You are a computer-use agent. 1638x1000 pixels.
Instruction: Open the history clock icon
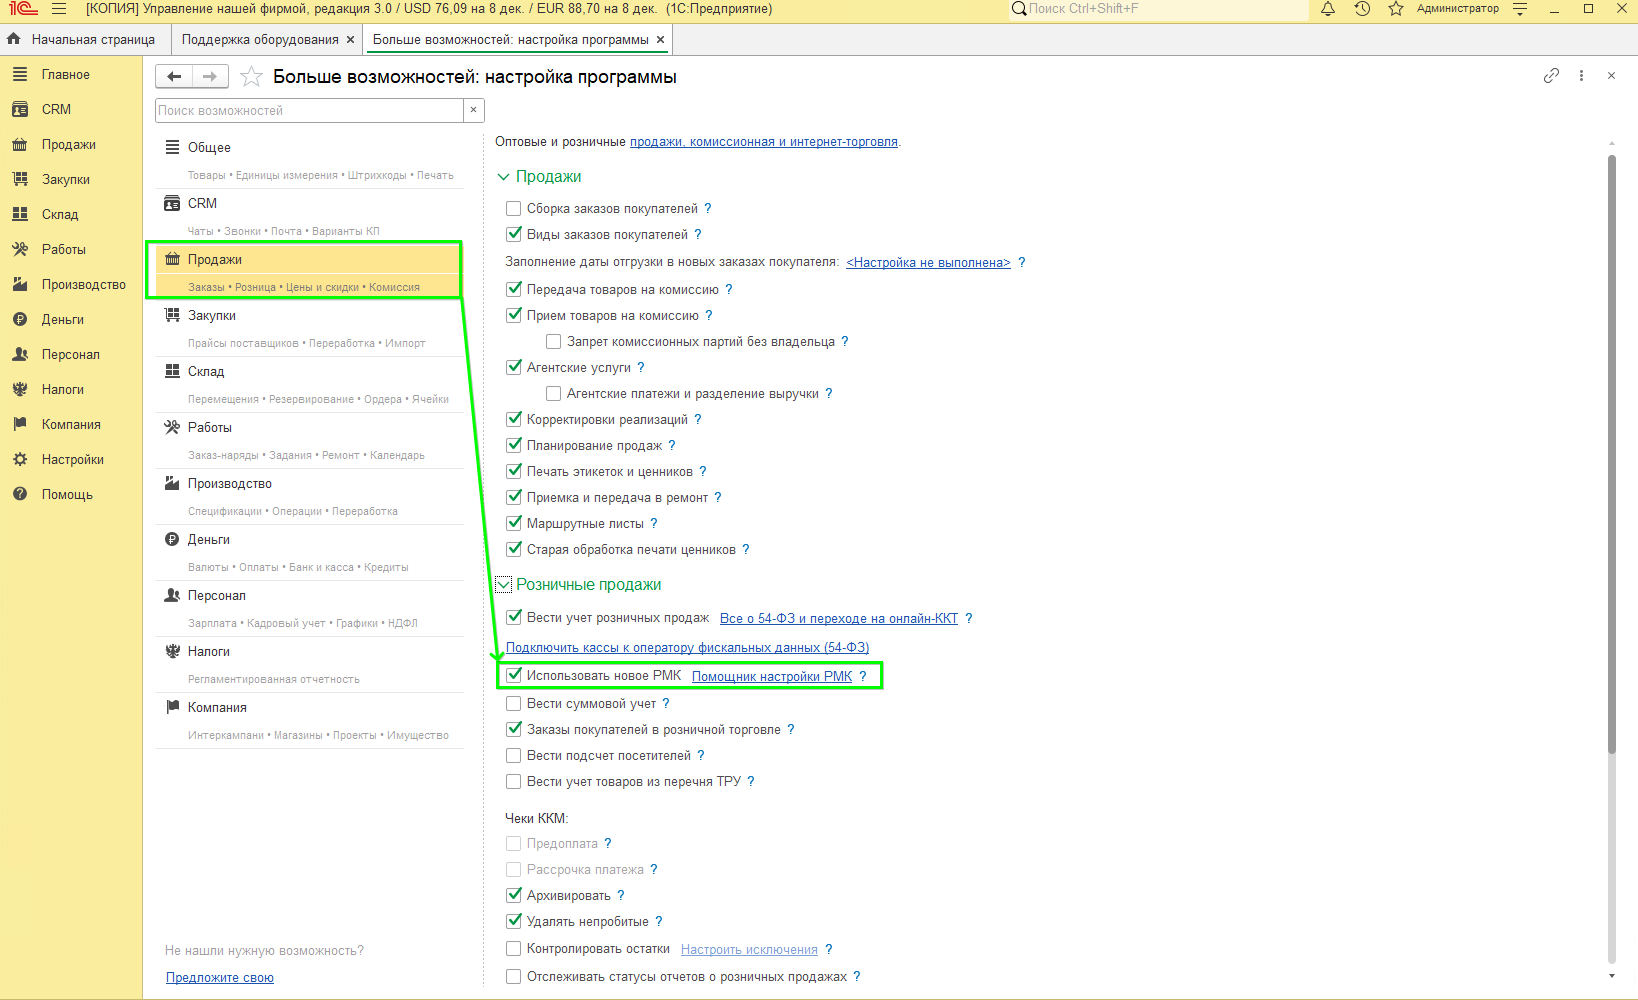click(x=1362, y=9)
